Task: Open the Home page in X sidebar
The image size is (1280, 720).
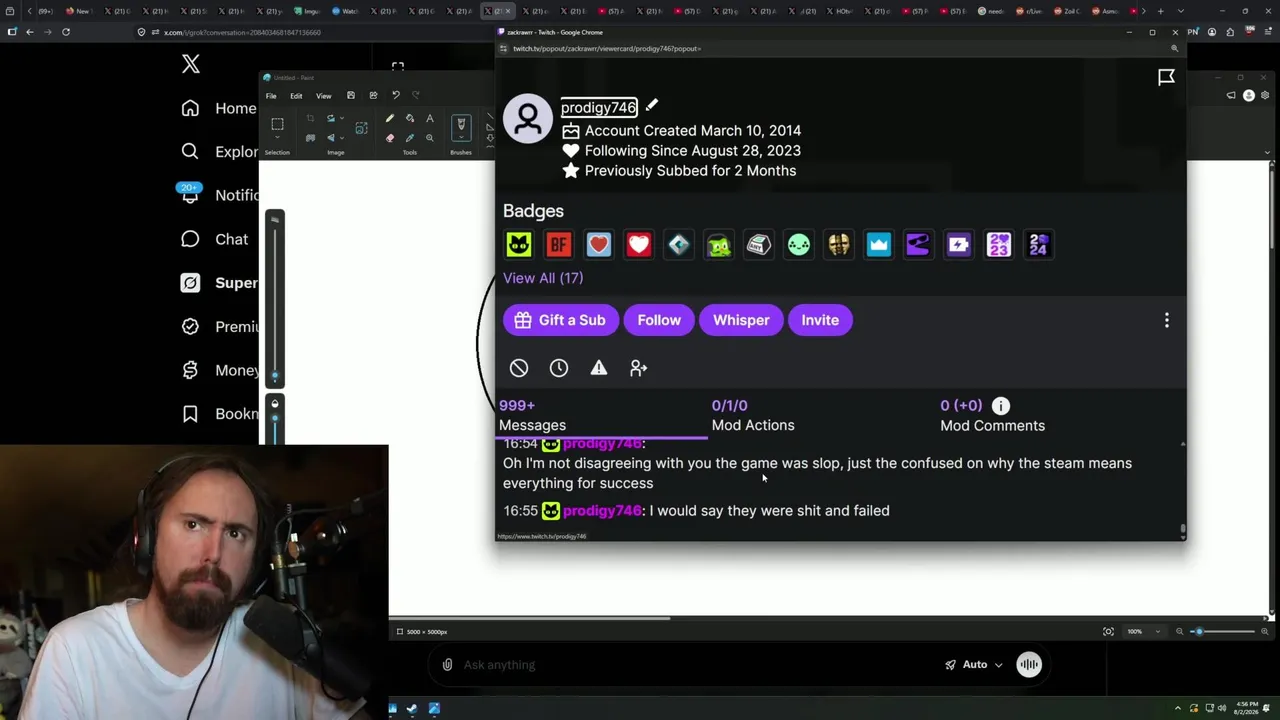Action: tap(220, 108)
